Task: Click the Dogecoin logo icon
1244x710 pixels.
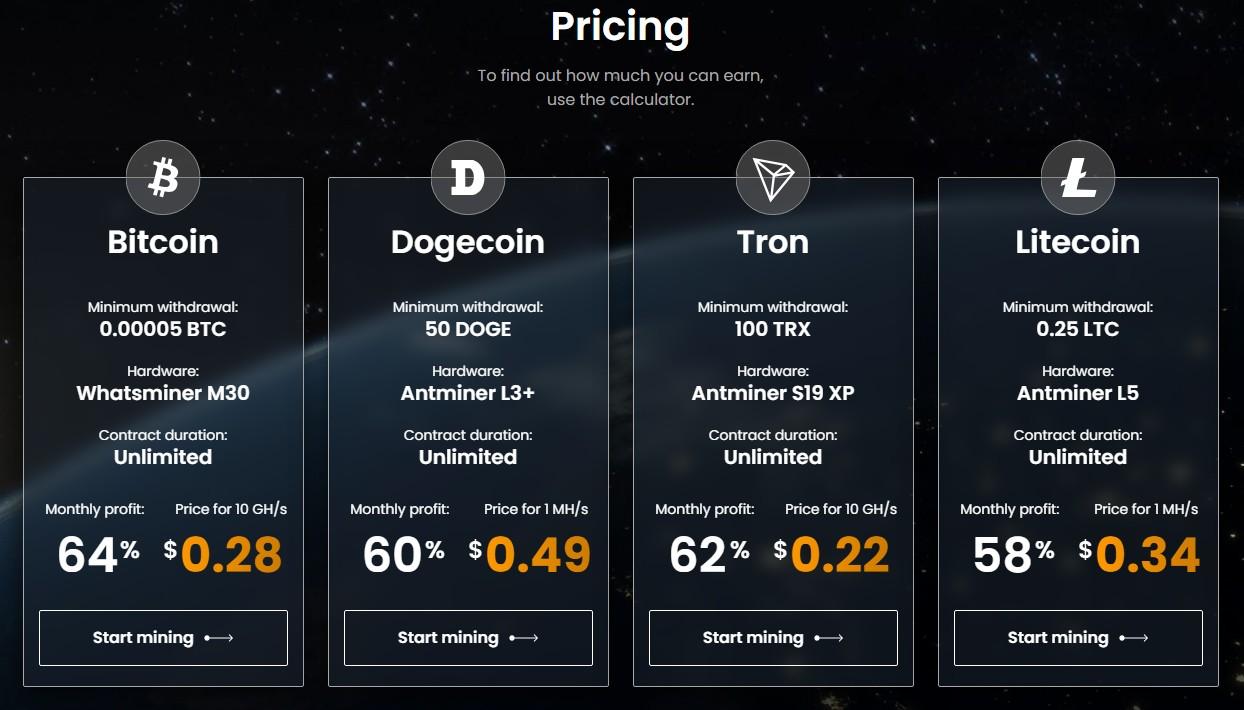Action: pyautogui.click(x=468, y=178)
